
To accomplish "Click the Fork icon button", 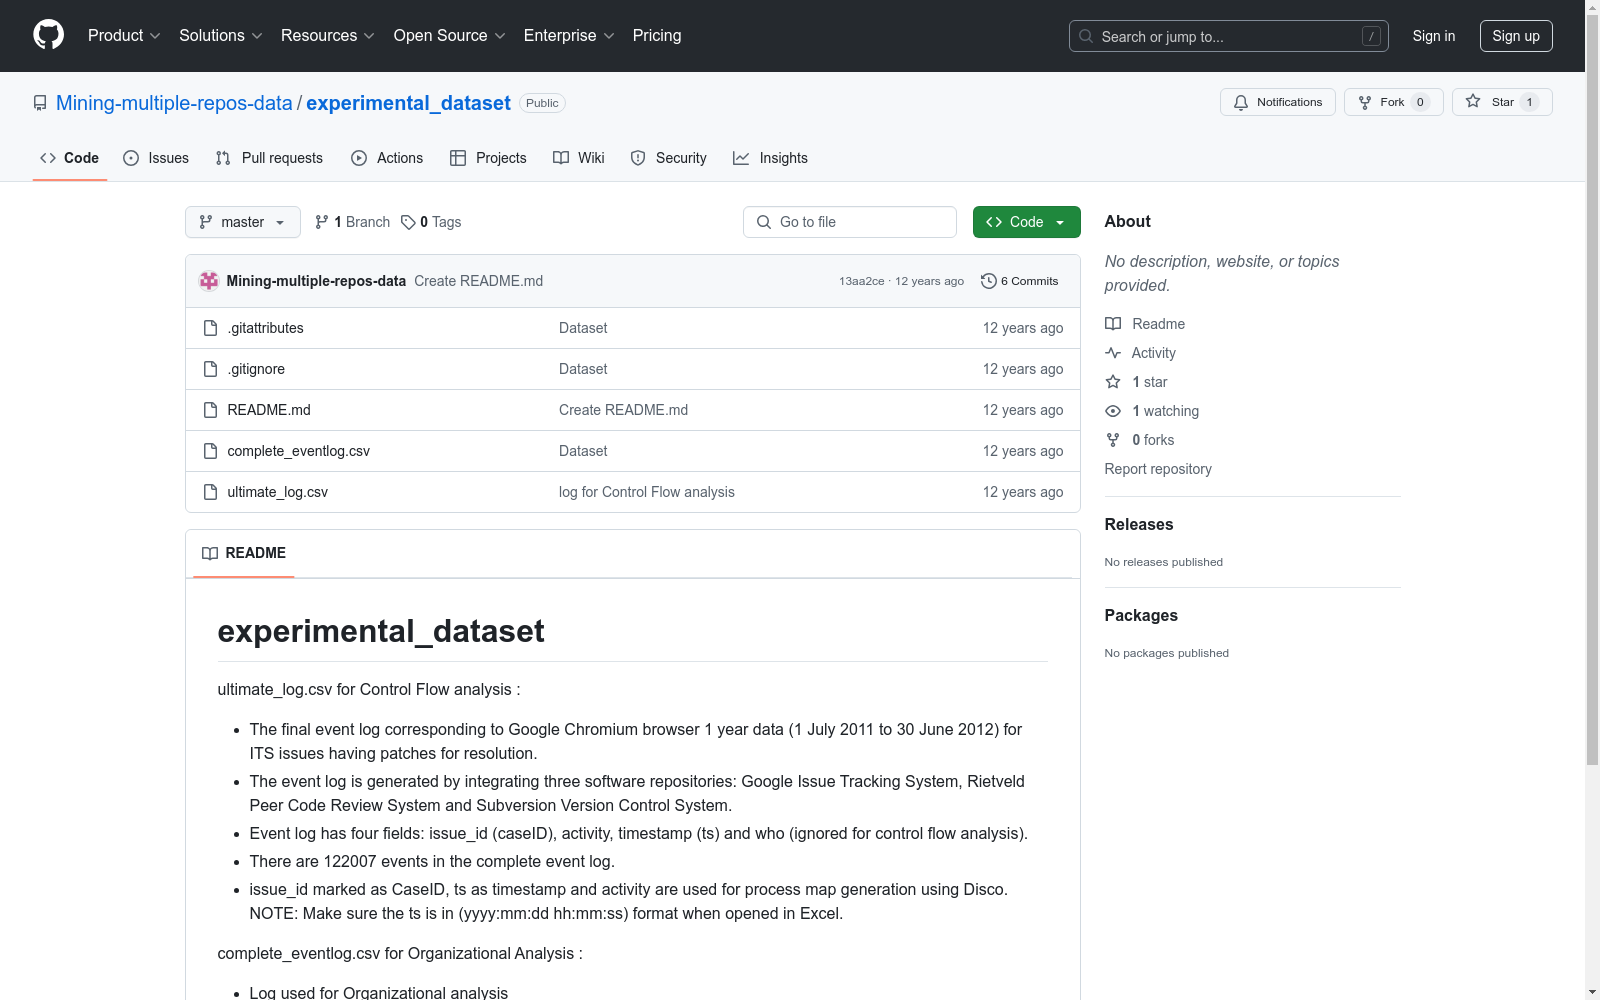I will (1365, 102).
